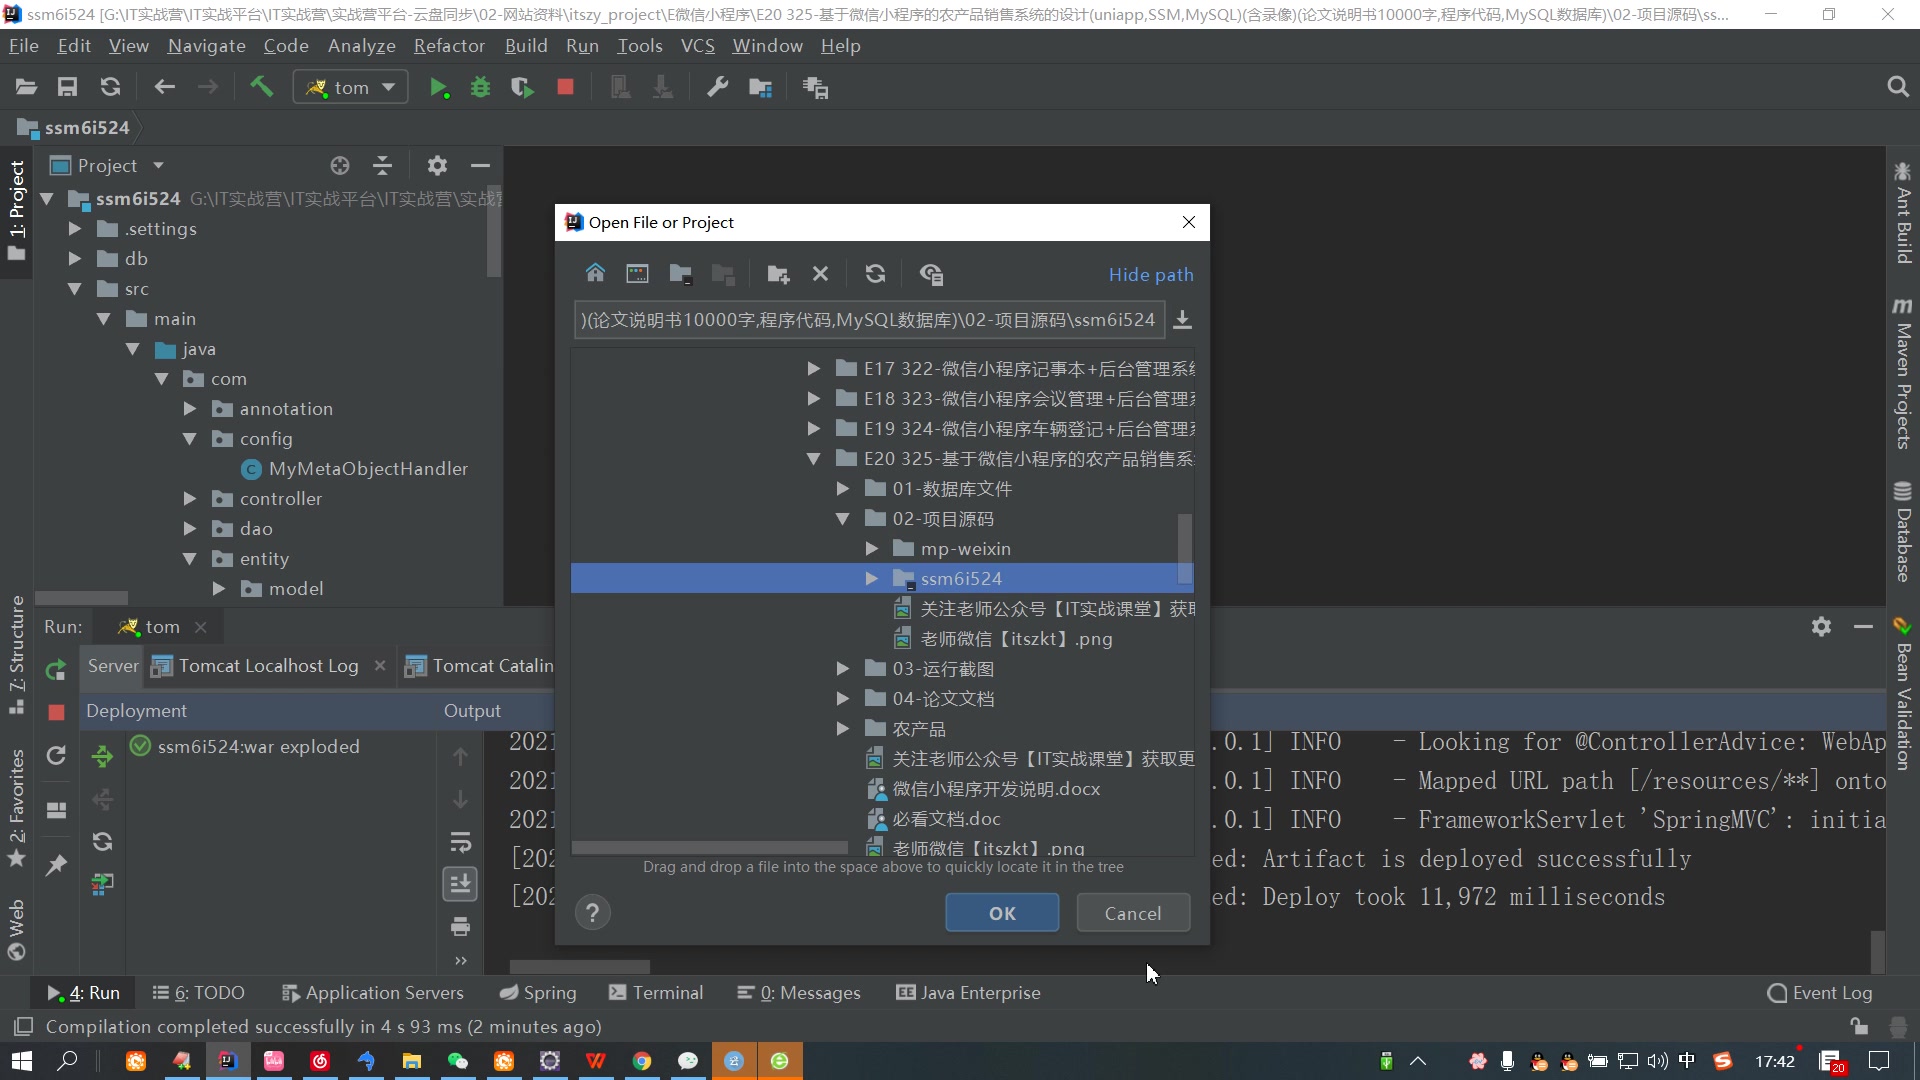Open Application Servers tool window
The image size is (1920, 1080).
point(373,993)
